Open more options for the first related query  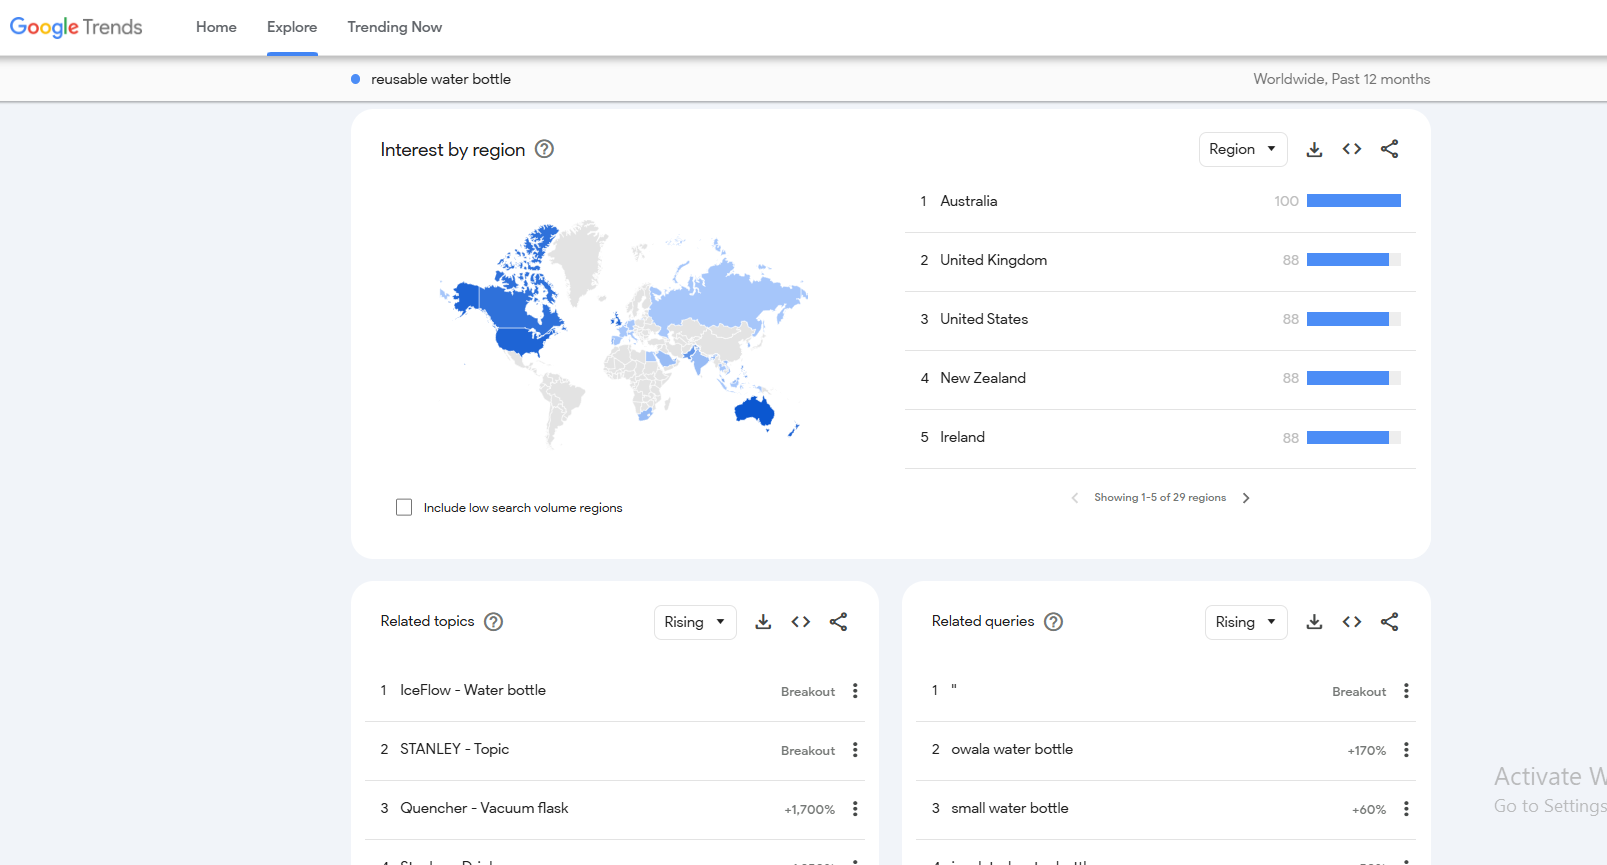pyautogui.click(x=1406, y=691)
